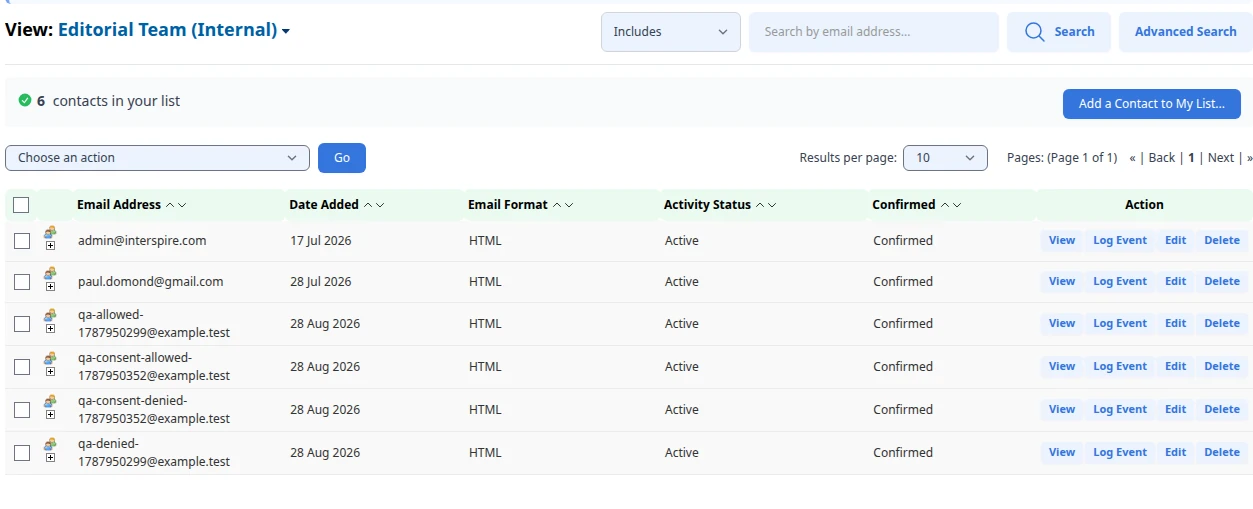The width and height of the screenshot is (1253, 509).
Task: Click the Action column header
Action: click(1144, 205)
